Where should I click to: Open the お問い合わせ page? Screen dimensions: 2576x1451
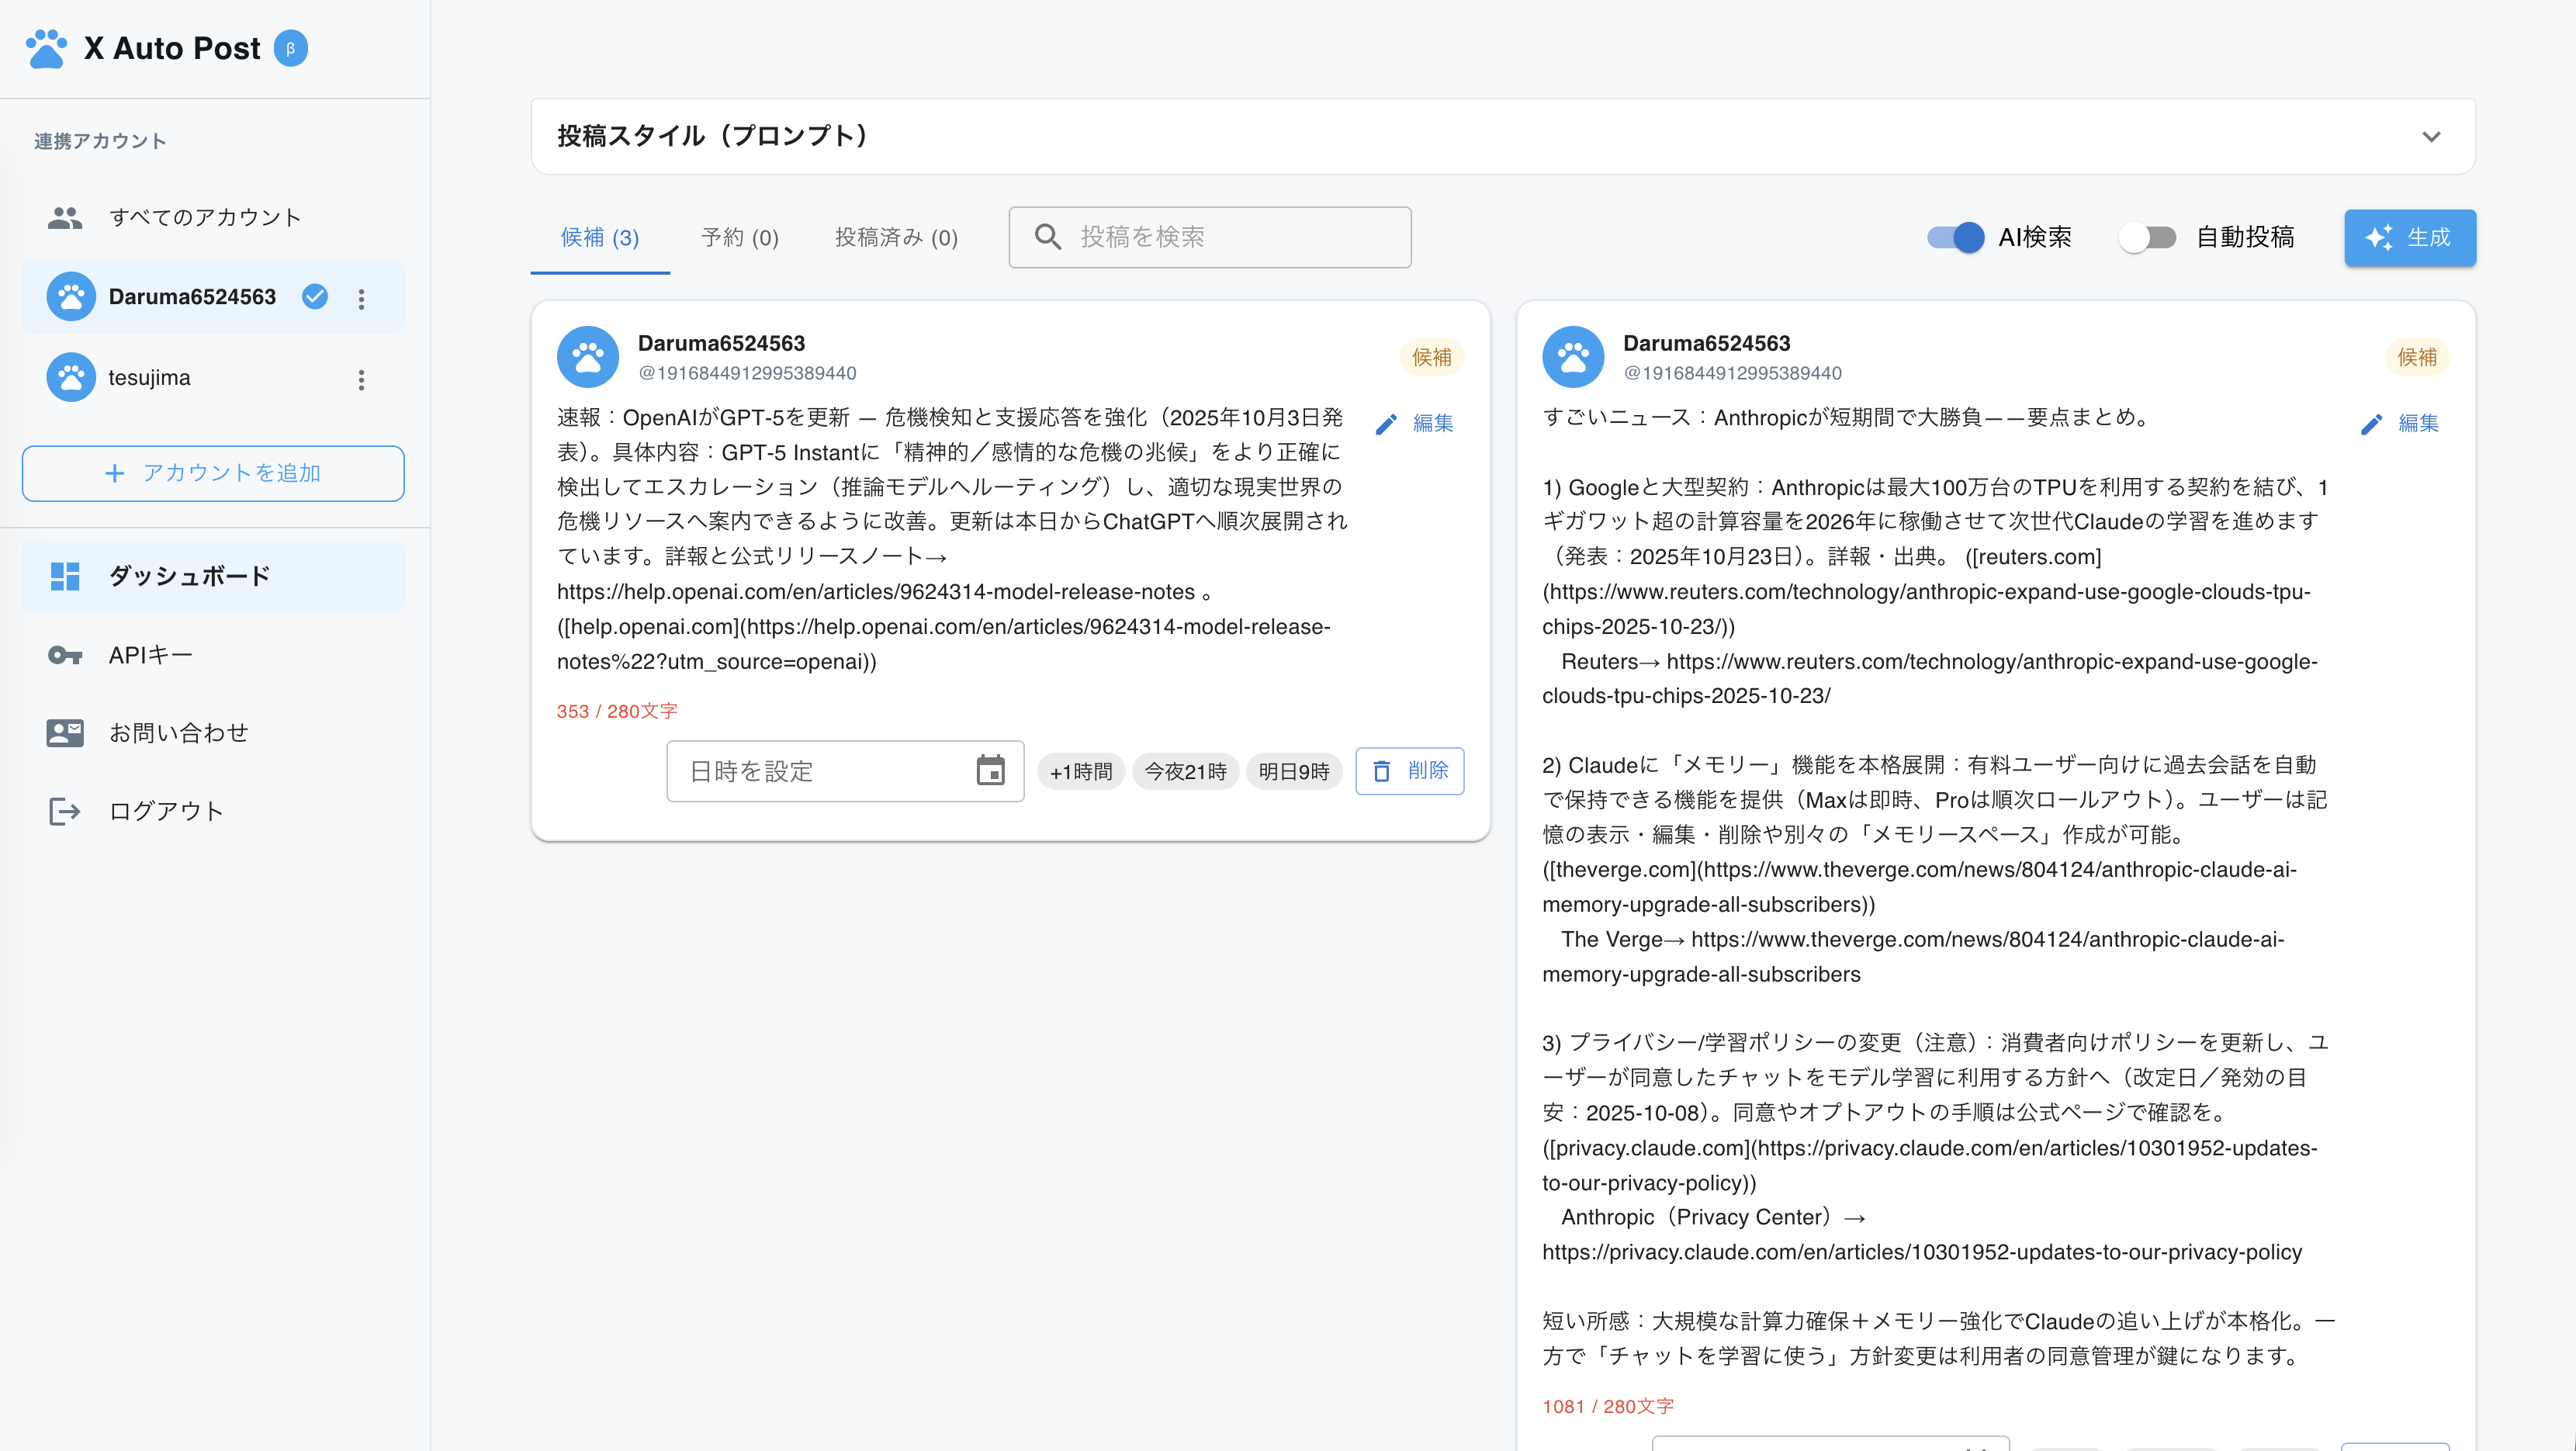click(213, 733)
